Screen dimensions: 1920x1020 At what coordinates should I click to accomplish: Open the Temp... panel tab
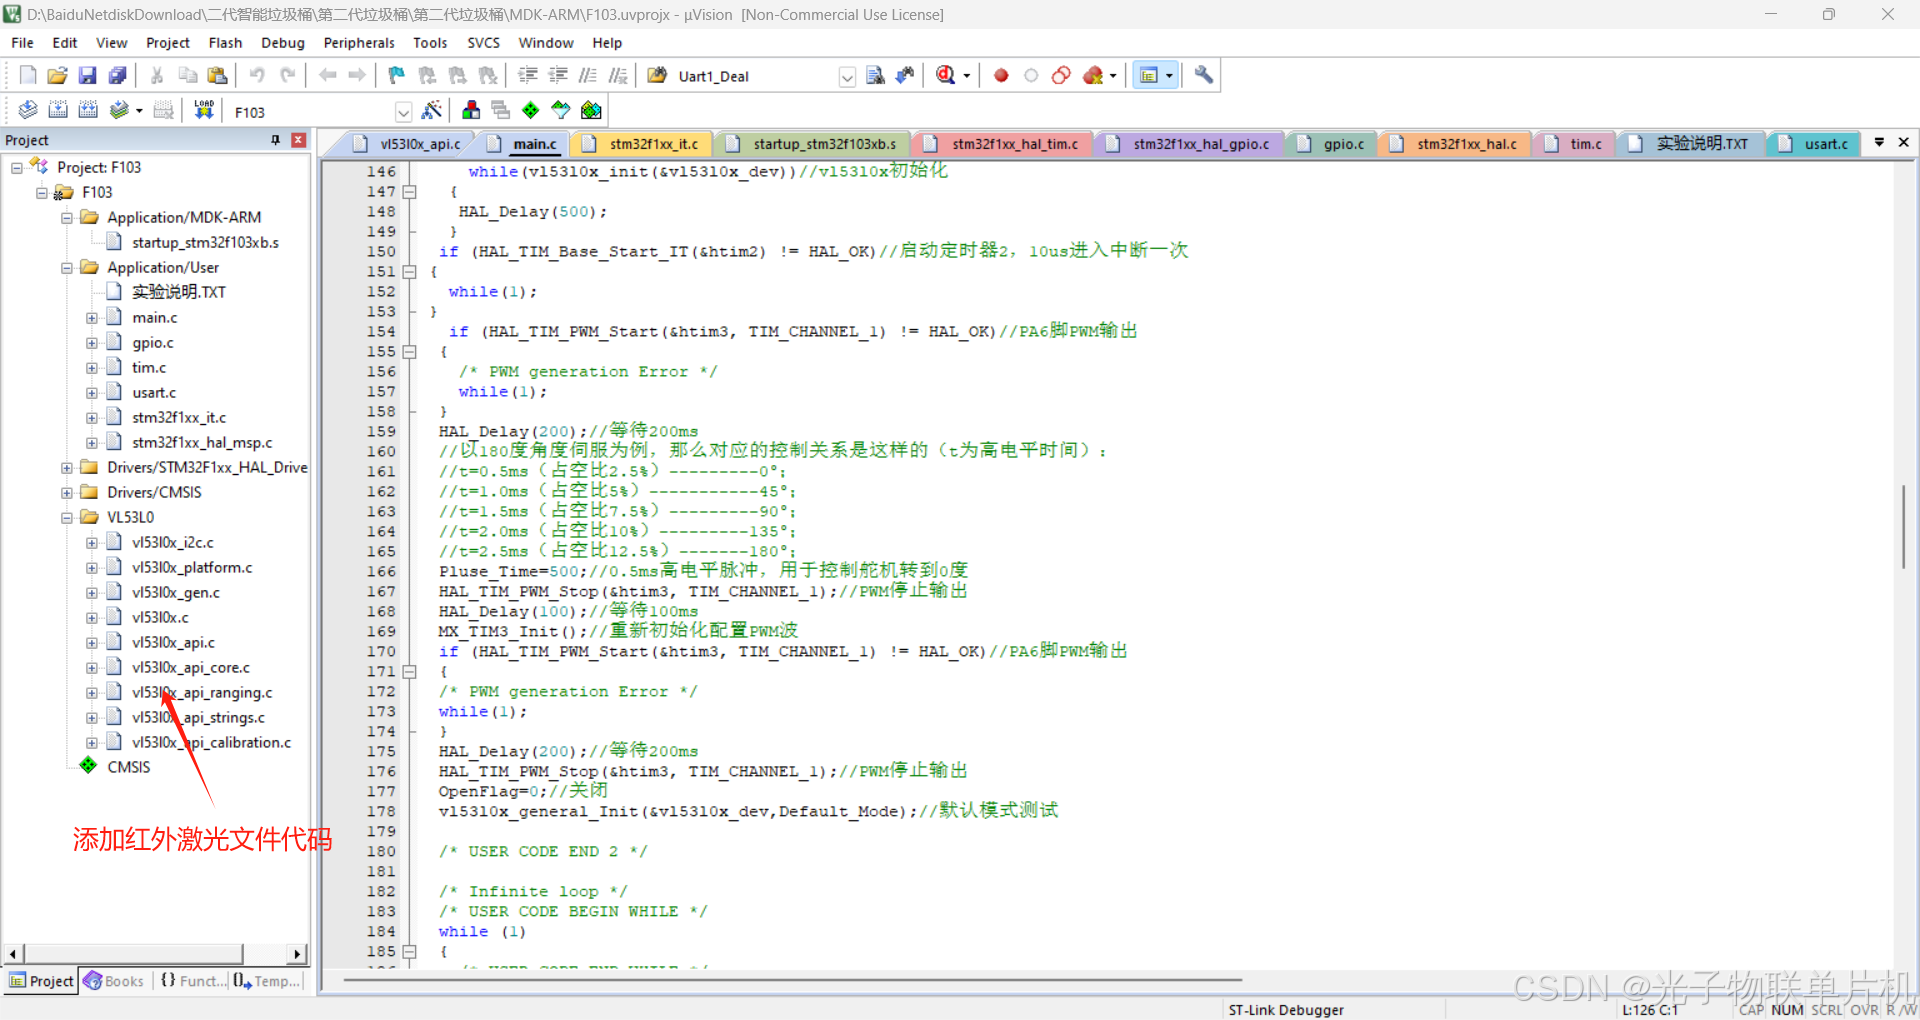pyautogui.click(x=267, y=981)
